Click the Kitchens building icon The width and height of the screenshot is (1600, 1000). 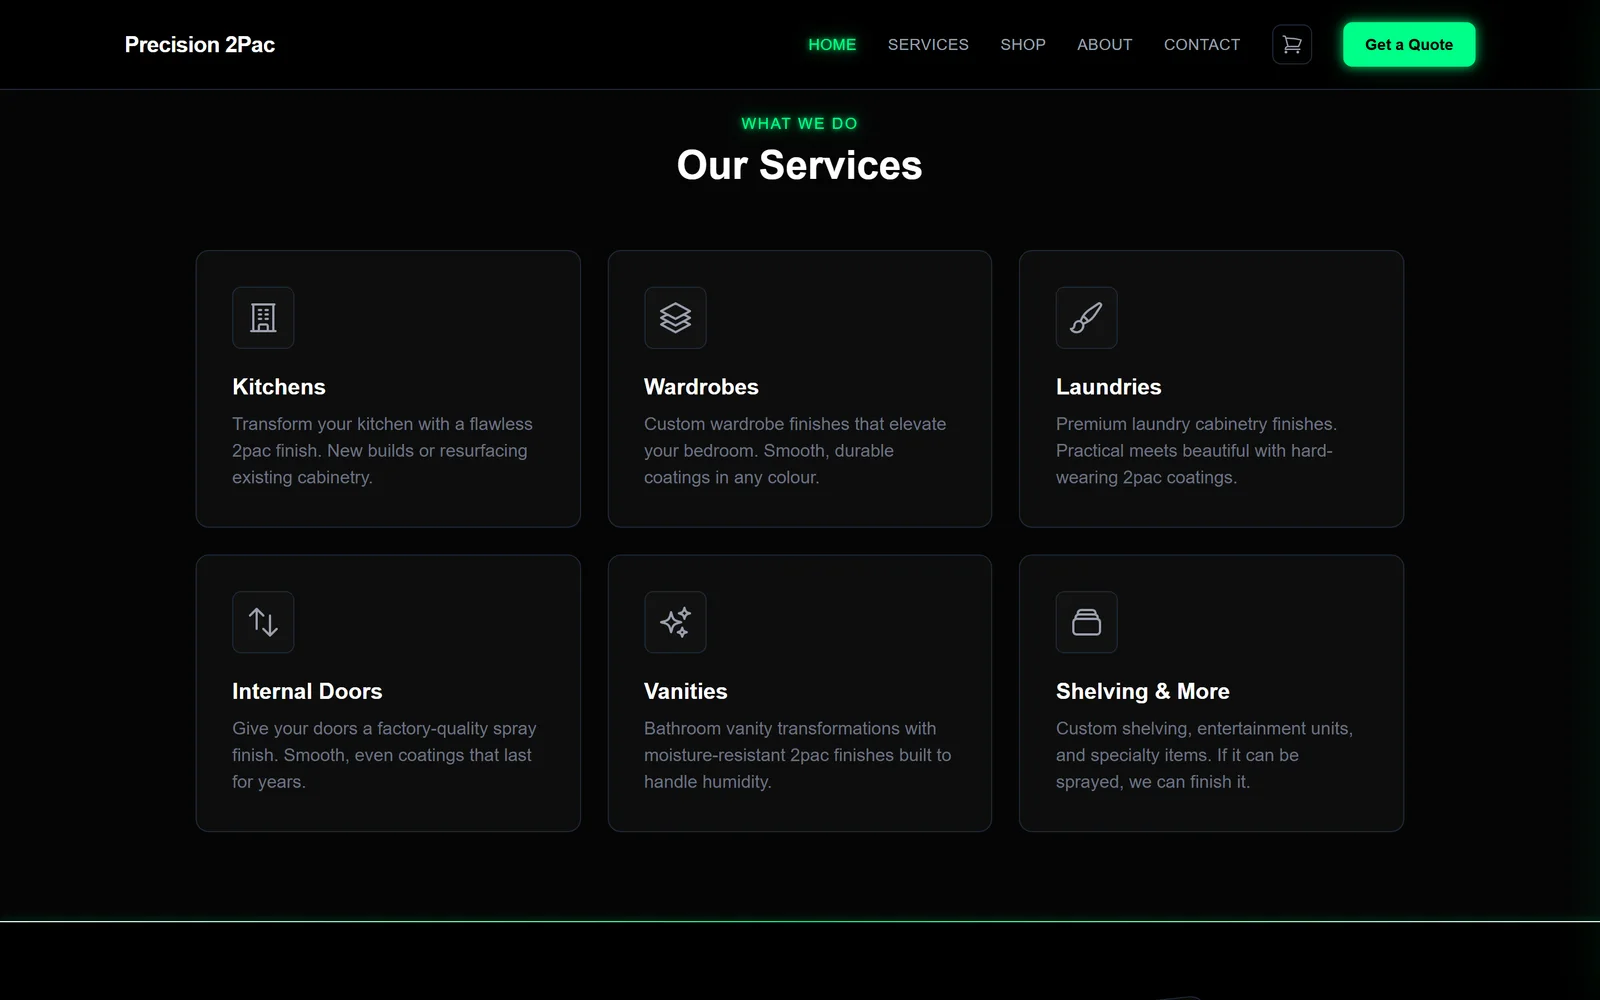263,318
